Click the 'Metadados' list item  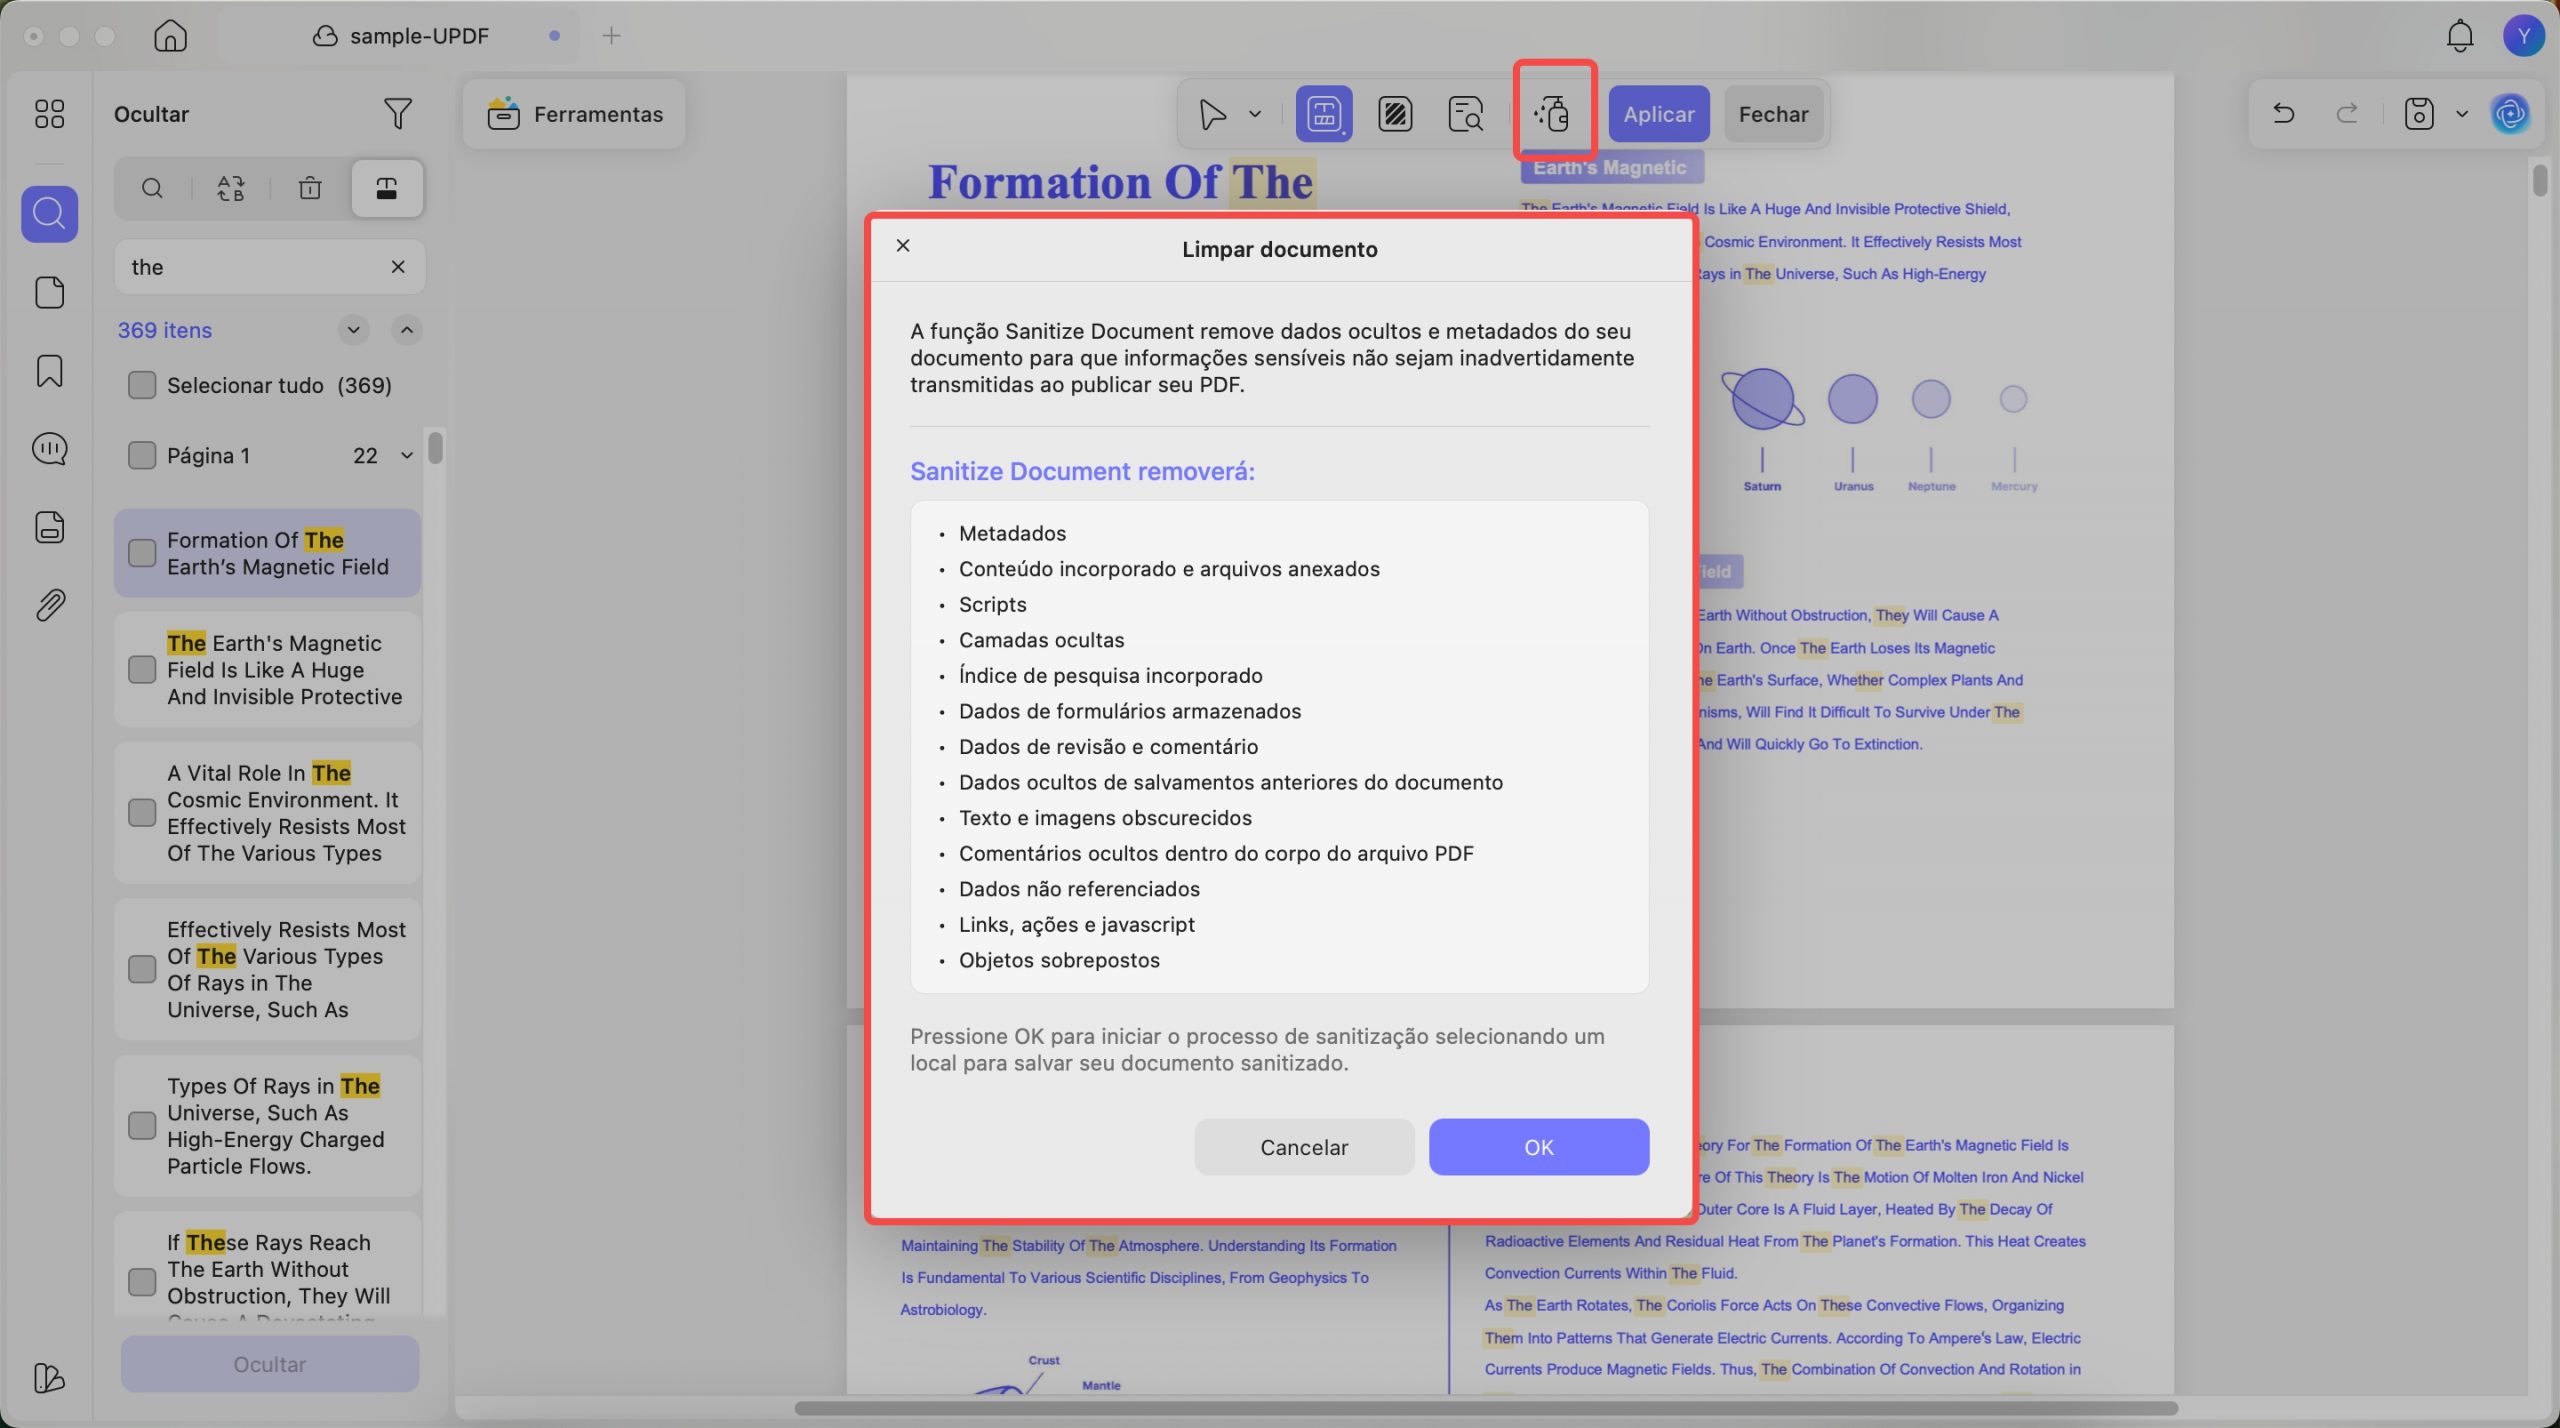[x=1012, y=533]
